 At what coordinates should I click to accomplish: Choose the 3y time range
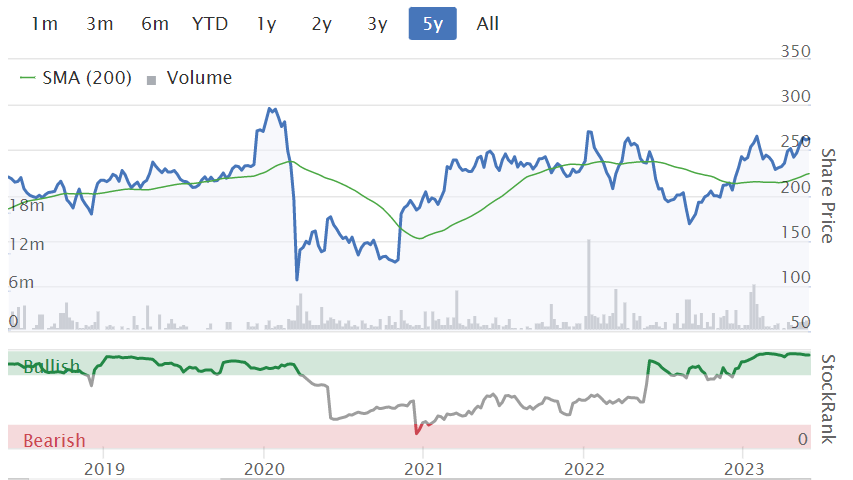coord(377,24)
